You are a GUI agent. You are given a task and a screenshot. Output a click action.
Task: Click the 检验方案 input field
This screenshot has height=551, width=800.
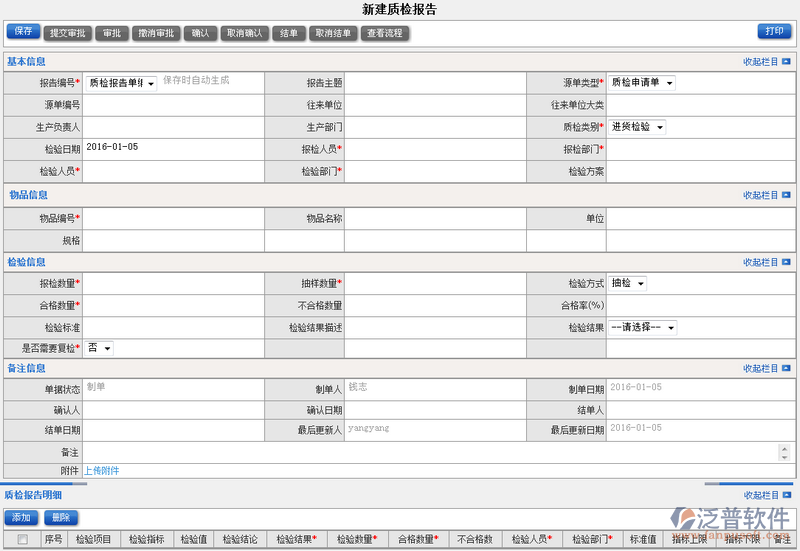click(701, 171)
